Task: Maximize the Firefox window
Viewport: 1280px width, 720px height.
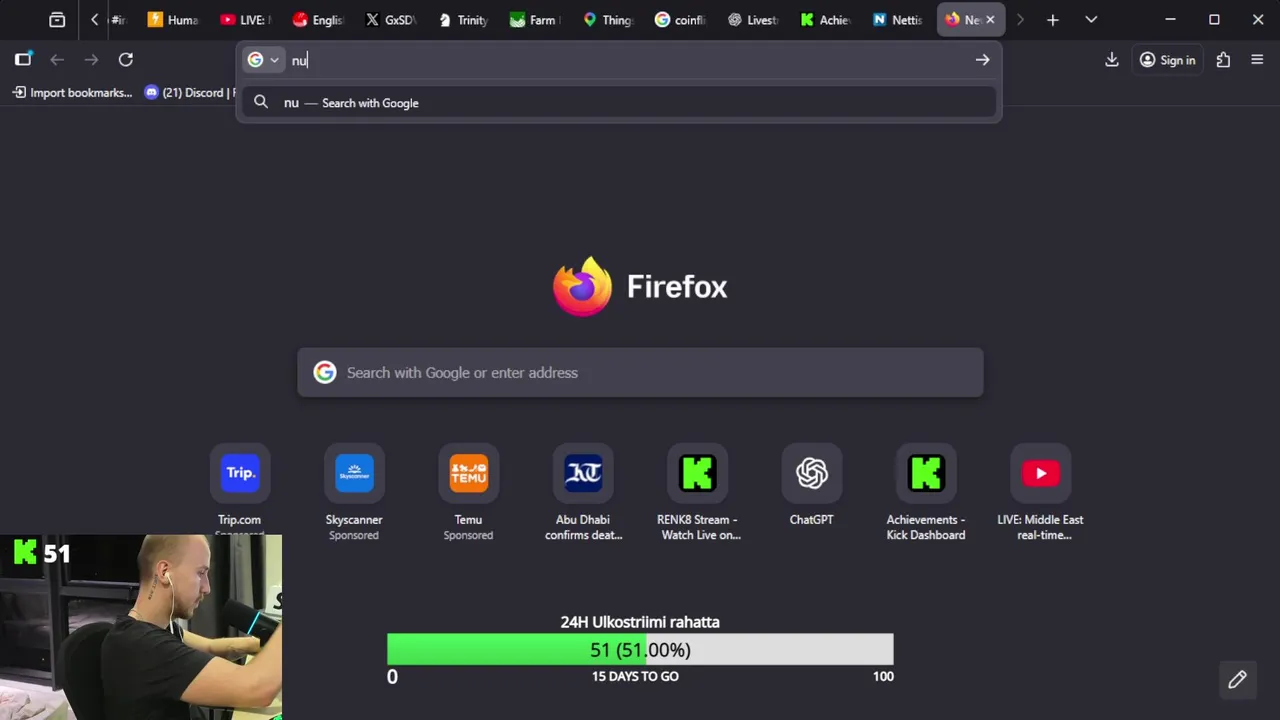Action: tap(1214, 19)
